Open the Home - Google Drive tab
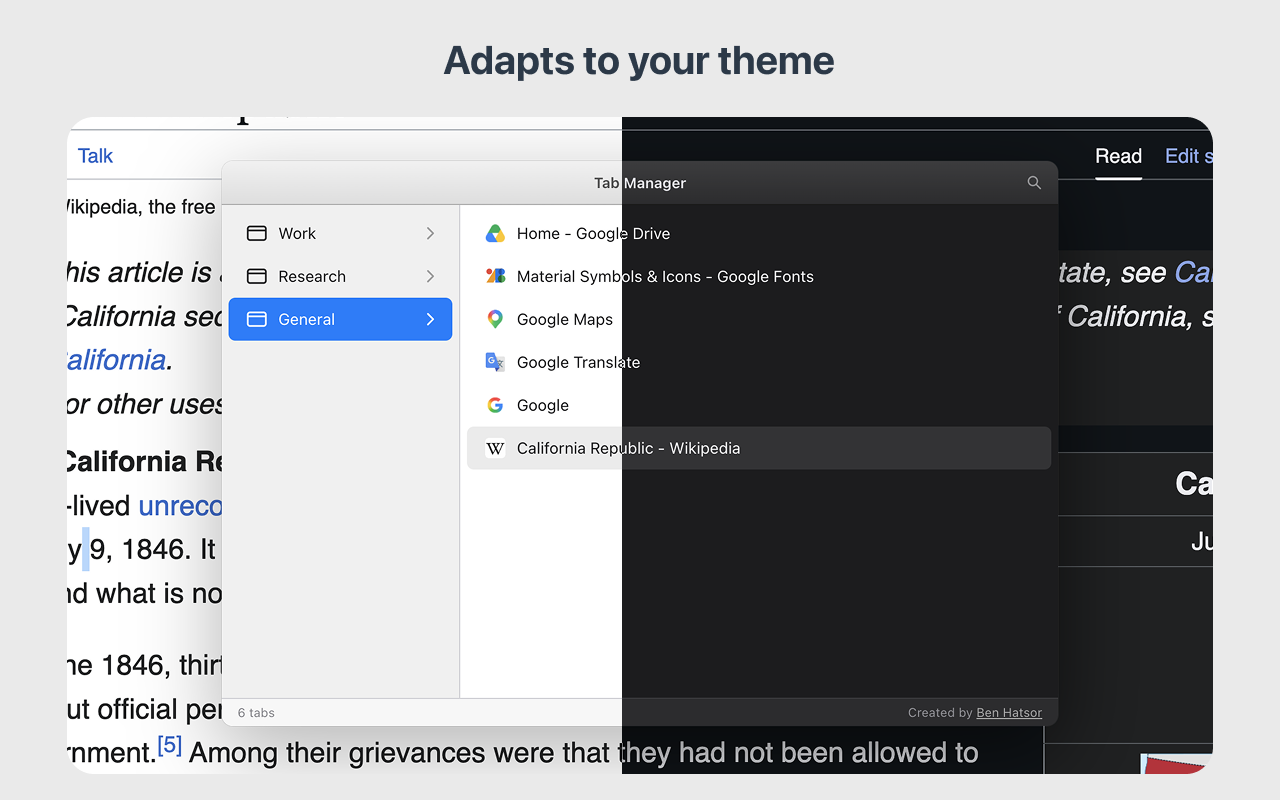This screenshot has width=1280, height=800. point(759,233)
